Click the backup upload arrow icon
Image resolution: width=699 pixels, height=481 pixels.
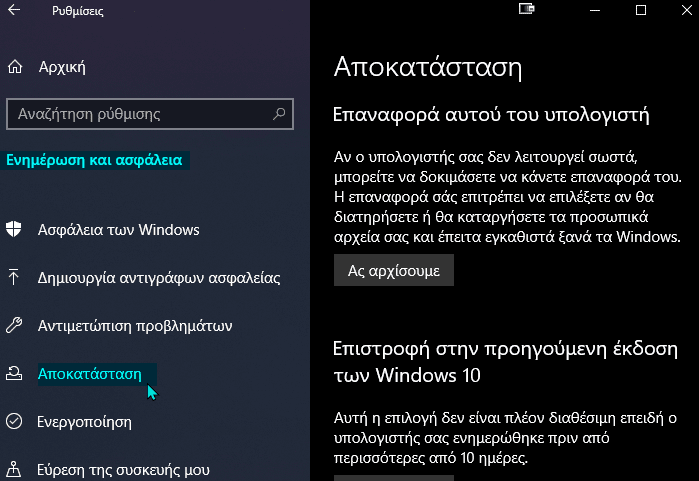14,277
